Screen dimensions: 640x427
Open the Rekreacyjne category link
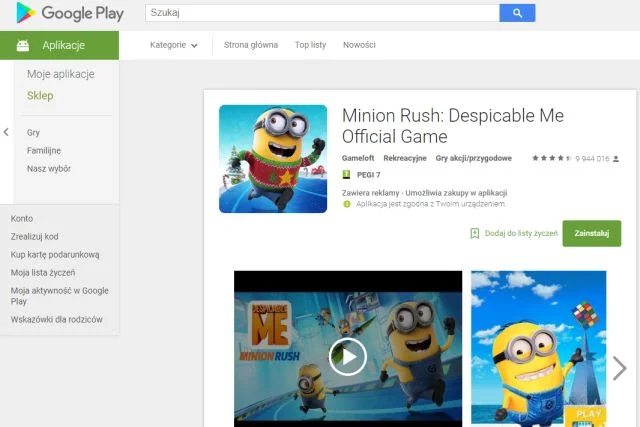pyautogui.click(x=405, y=158)
